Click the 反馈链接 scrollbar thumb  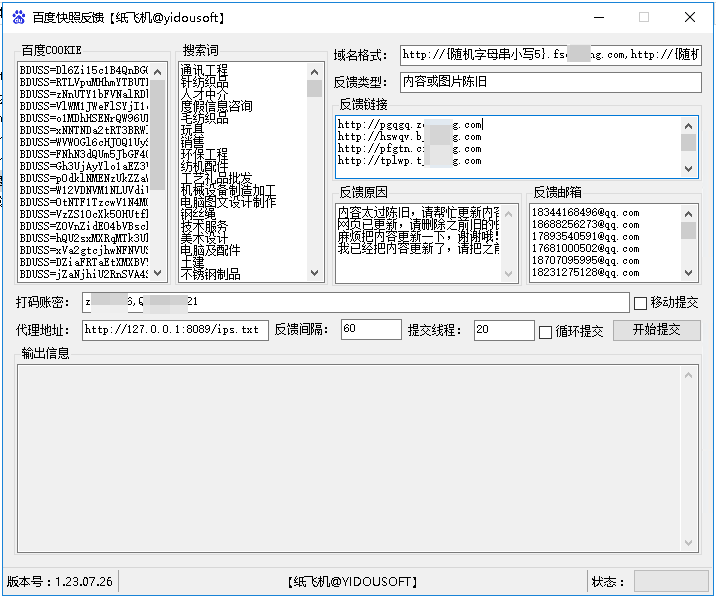click(x=689, y=142)
